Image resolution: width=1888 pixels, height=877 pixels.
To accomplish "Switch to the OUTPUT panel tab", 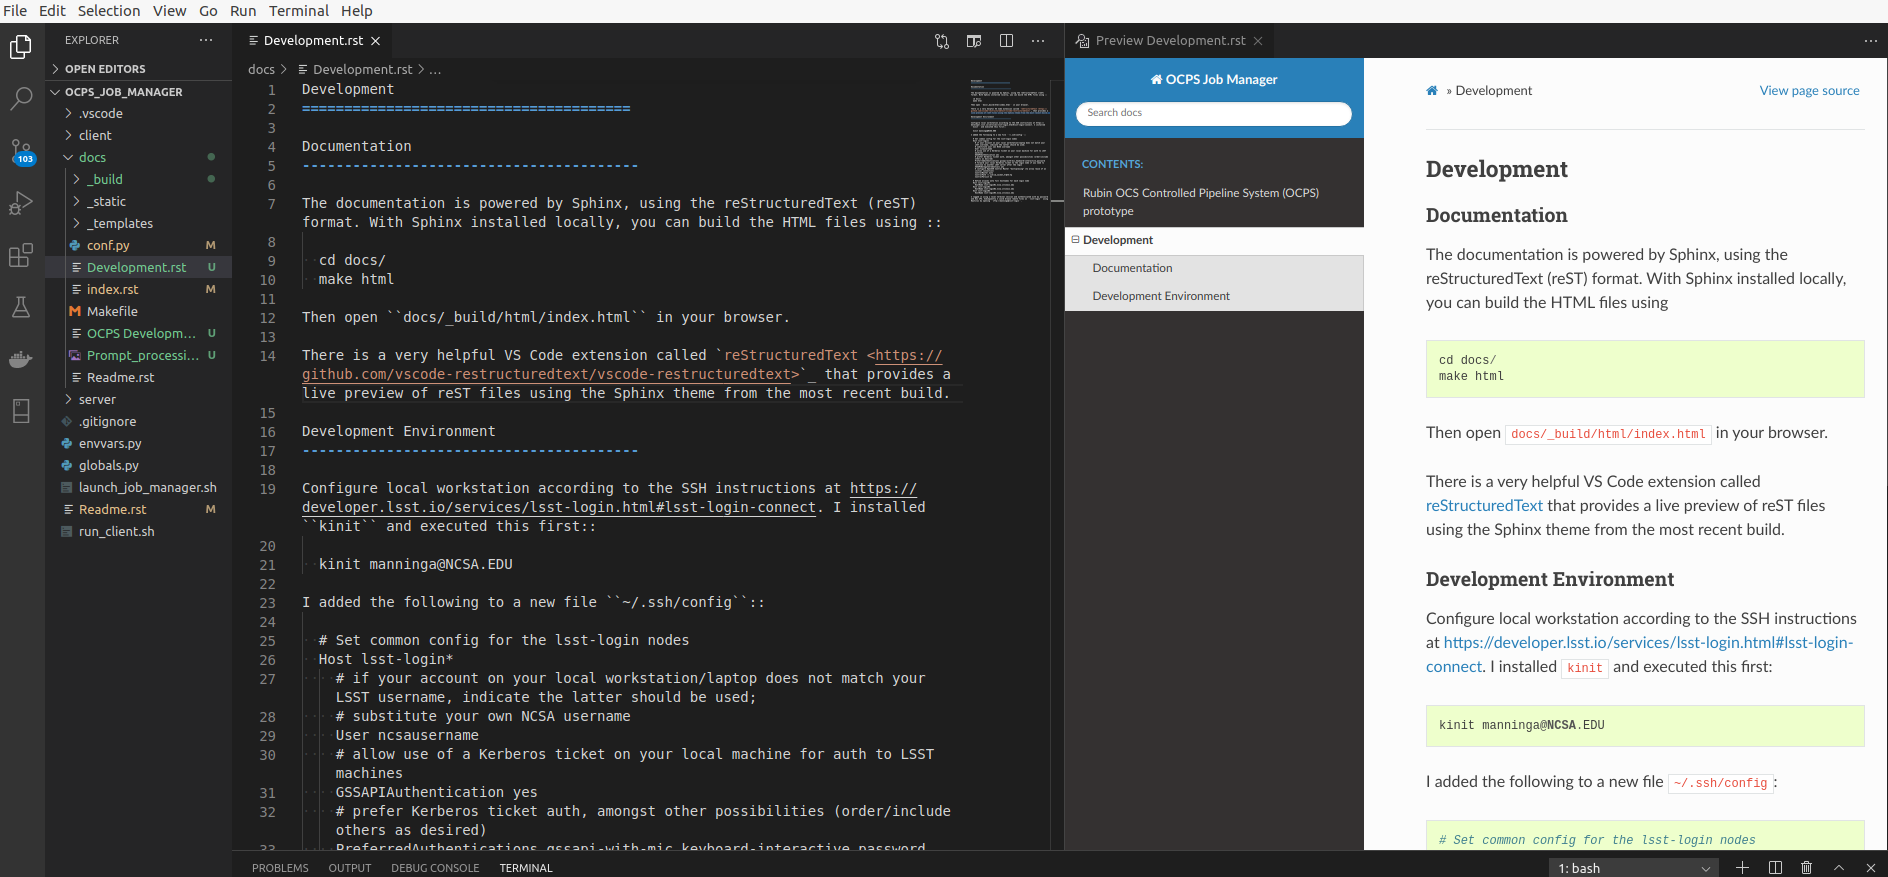I will [x=350, y=868].
